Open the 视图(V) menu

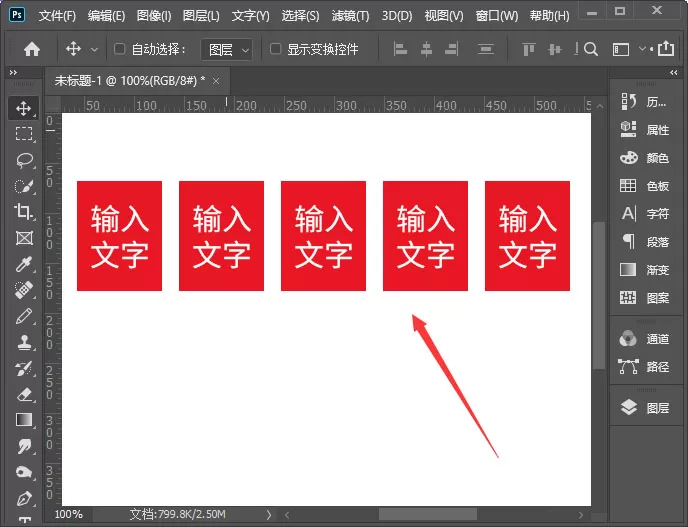click(444, 16)
